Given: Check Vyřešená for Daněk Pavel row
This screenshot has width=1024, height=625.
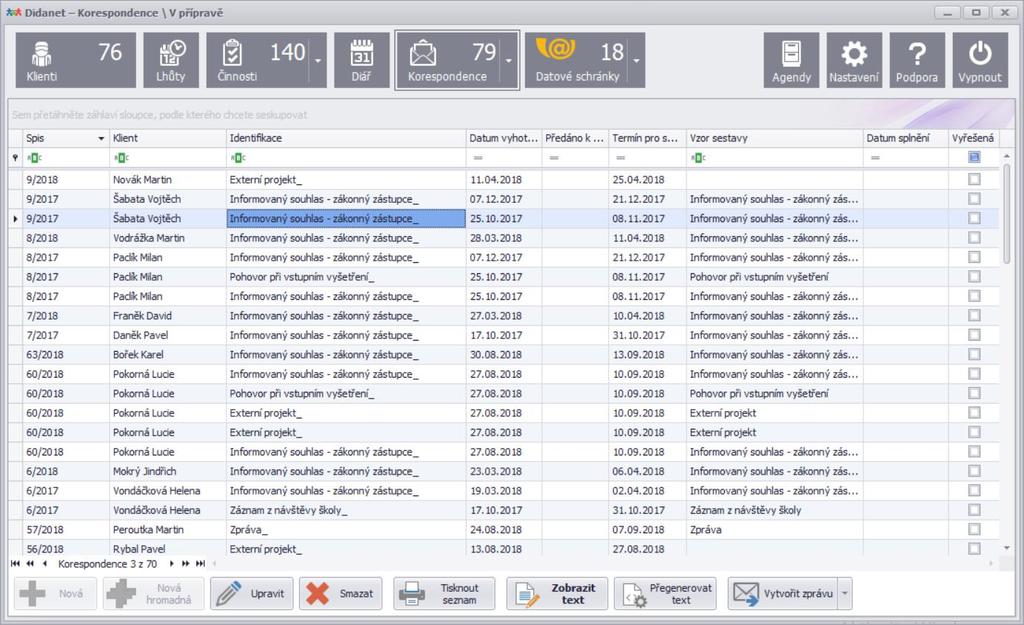Looking at the screenshot, I should point(974,335).
